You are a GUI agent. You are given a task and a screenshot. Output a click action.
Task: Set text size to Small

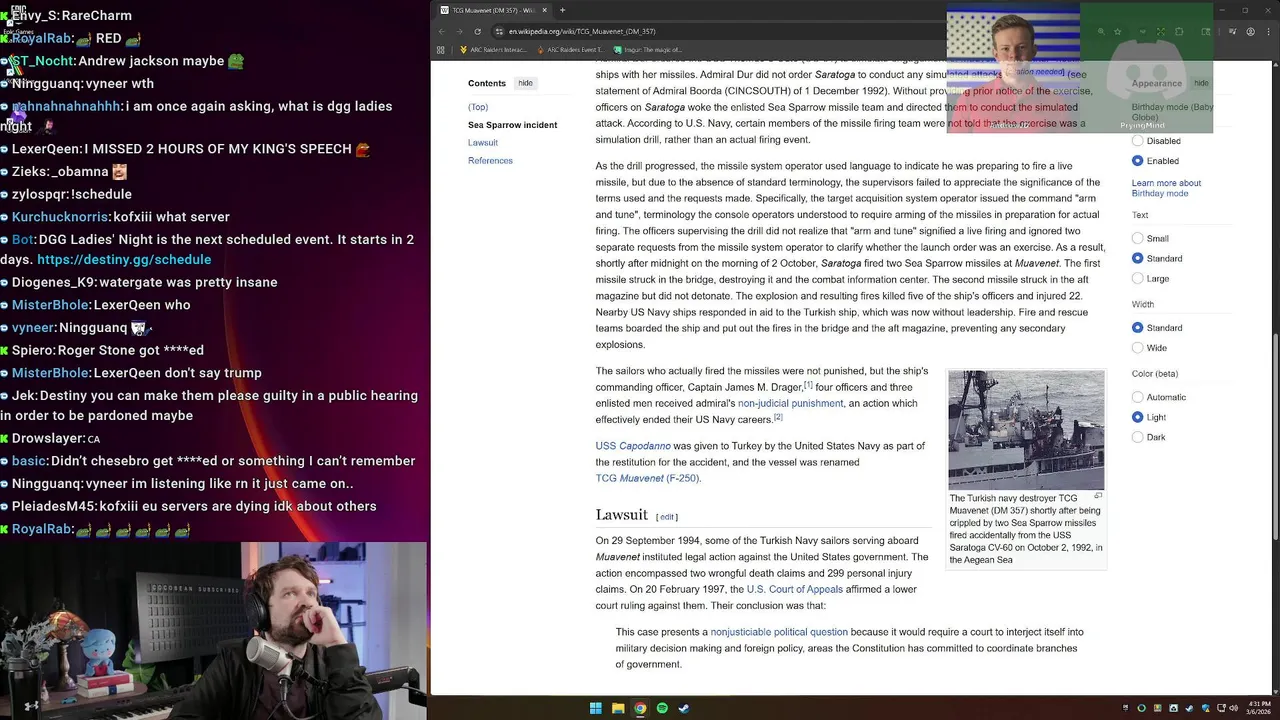point(1138,238)
